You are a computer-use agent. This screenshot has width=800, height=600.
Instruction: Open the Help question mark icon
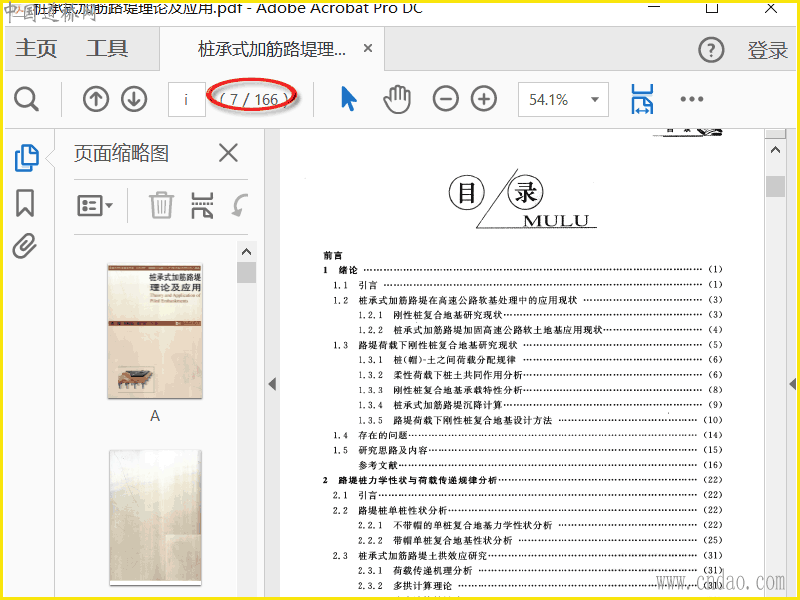(x=711, y=50)
